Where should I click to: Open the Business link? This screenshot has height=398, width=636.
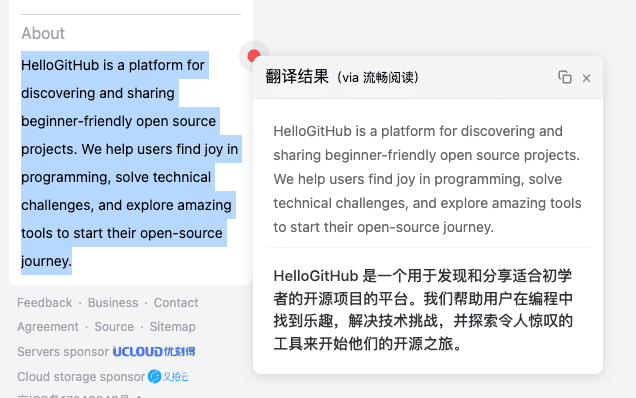coord(113,303)
